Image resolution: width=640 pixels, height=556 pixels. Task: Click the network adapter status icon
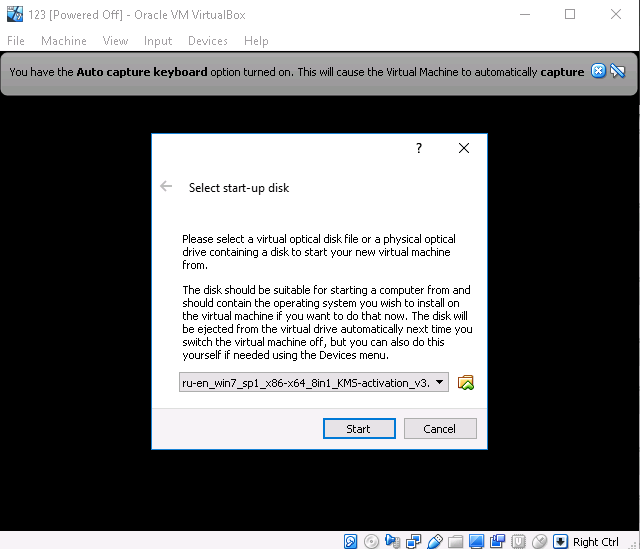click(x=413, y=542)
